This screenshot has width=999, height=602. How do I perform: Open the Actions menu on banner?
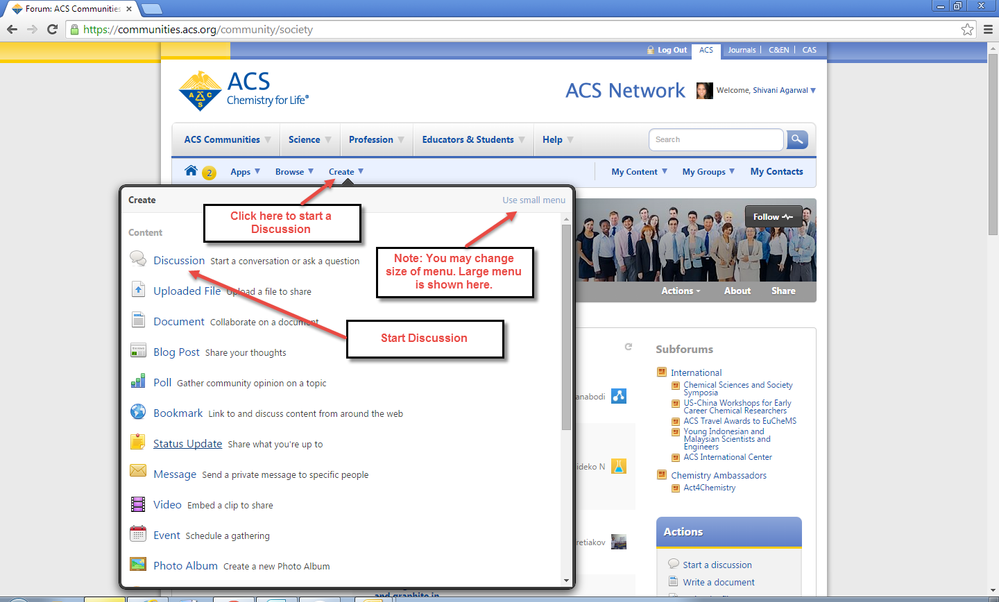click(682, 291)
